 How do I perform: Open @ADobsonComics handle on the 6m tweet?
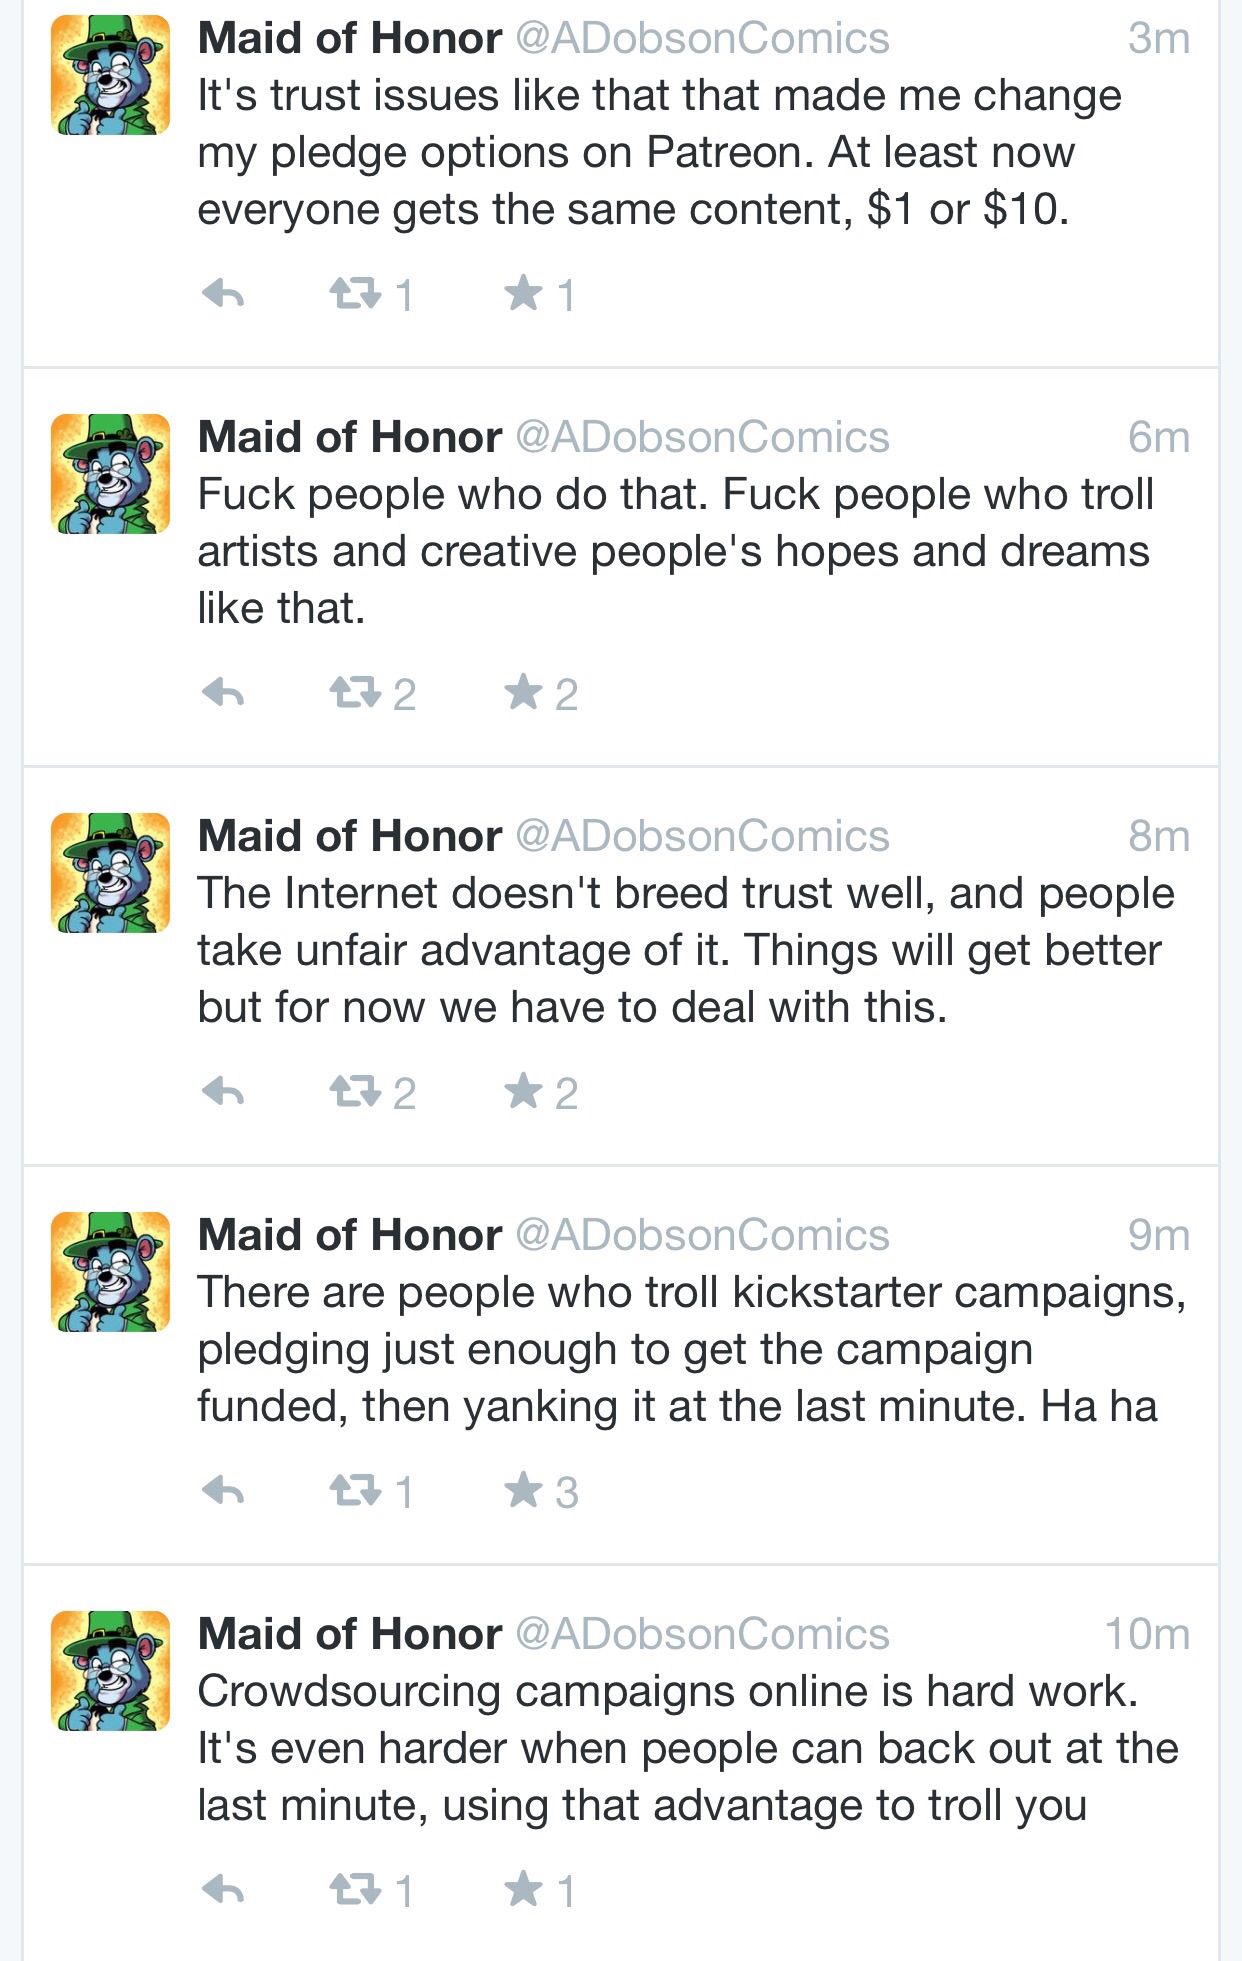point(702,437)
